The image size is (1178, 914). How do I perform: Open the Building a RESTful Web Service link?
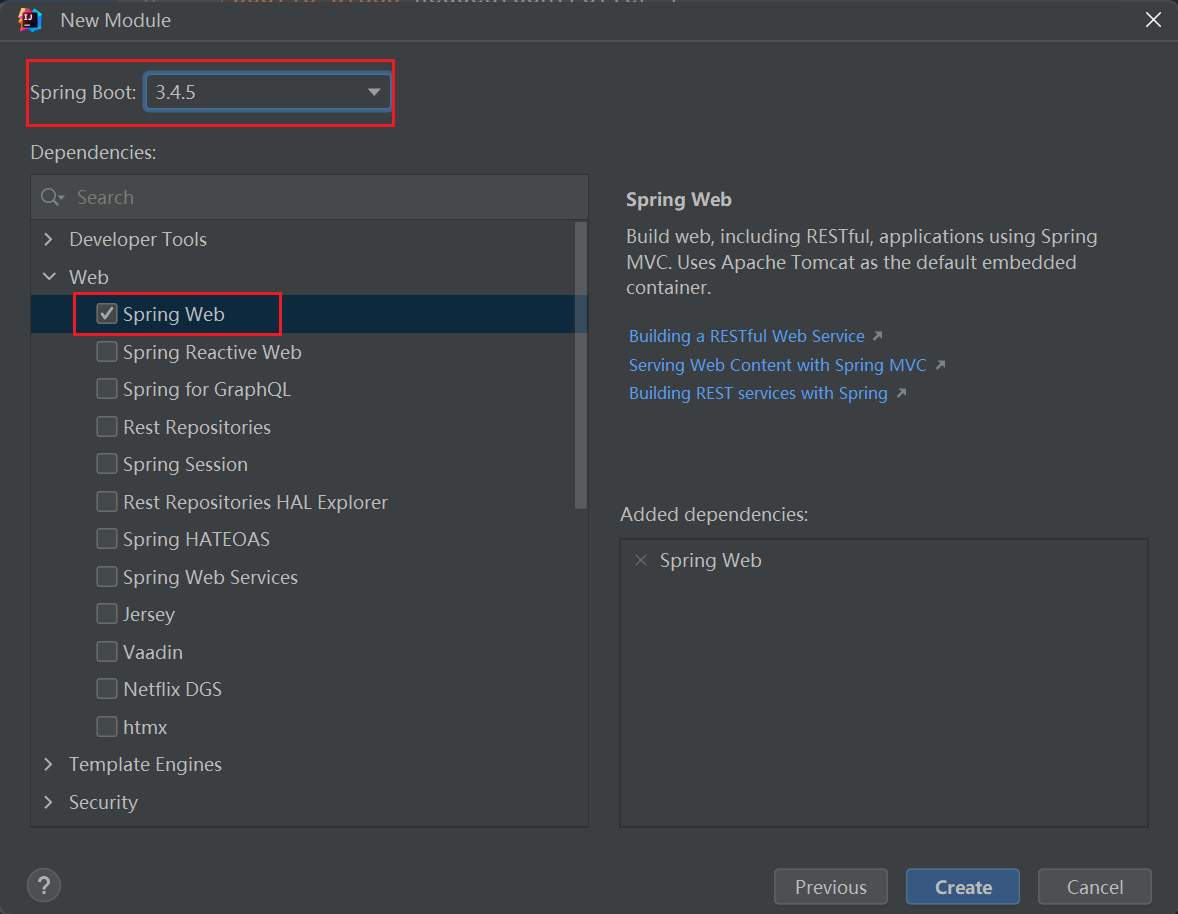coord(745,335)
